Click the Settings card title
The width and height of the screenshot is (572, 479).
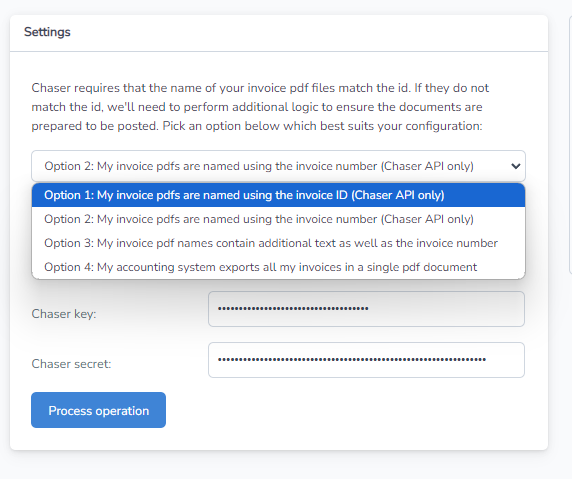(x=47, y=32)
